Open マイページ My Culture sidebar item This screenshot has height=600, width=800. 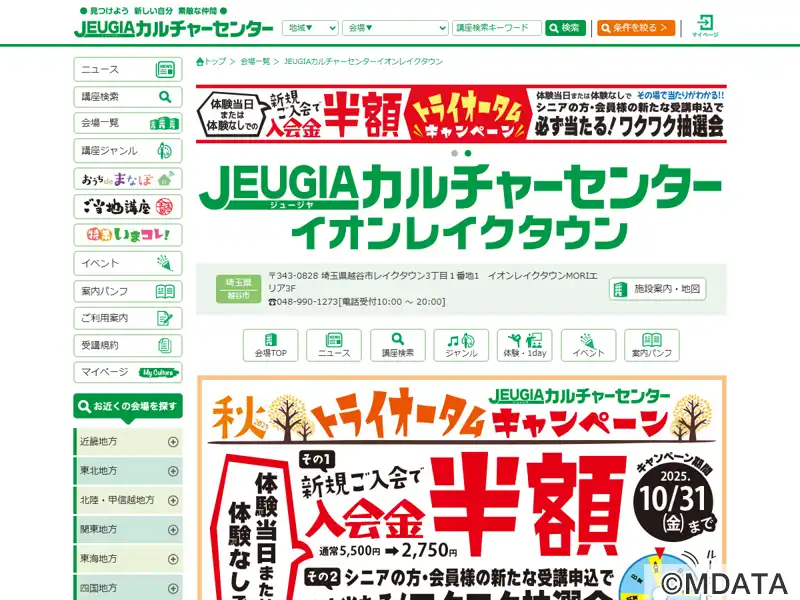128,372
